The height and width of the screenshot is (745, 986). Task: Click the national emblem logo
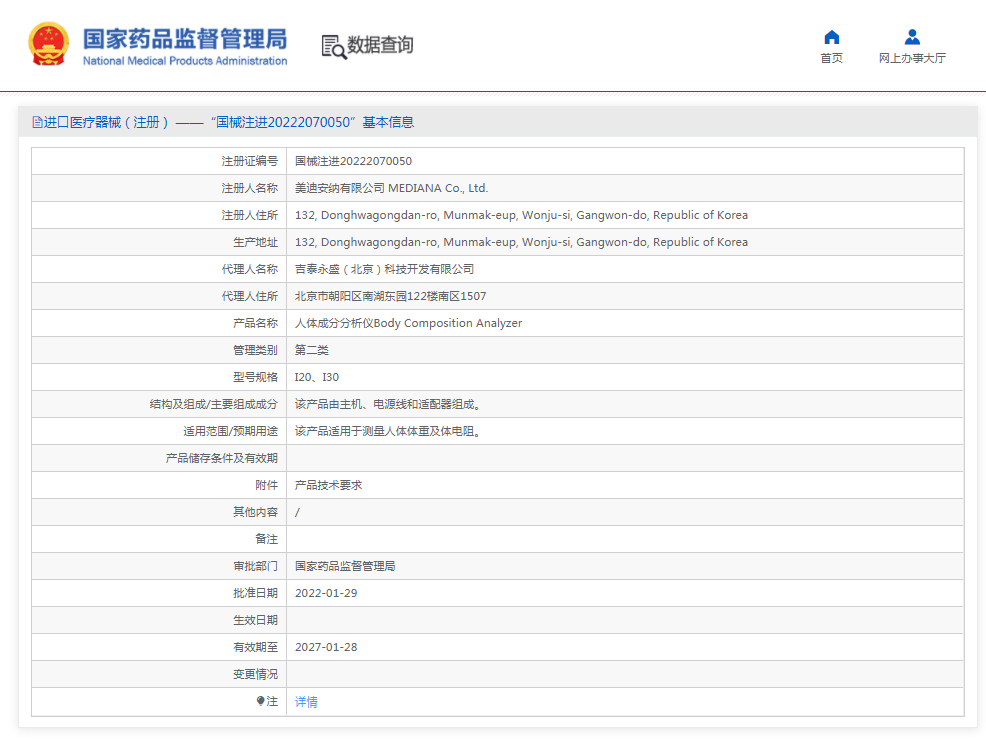point(47,45)
